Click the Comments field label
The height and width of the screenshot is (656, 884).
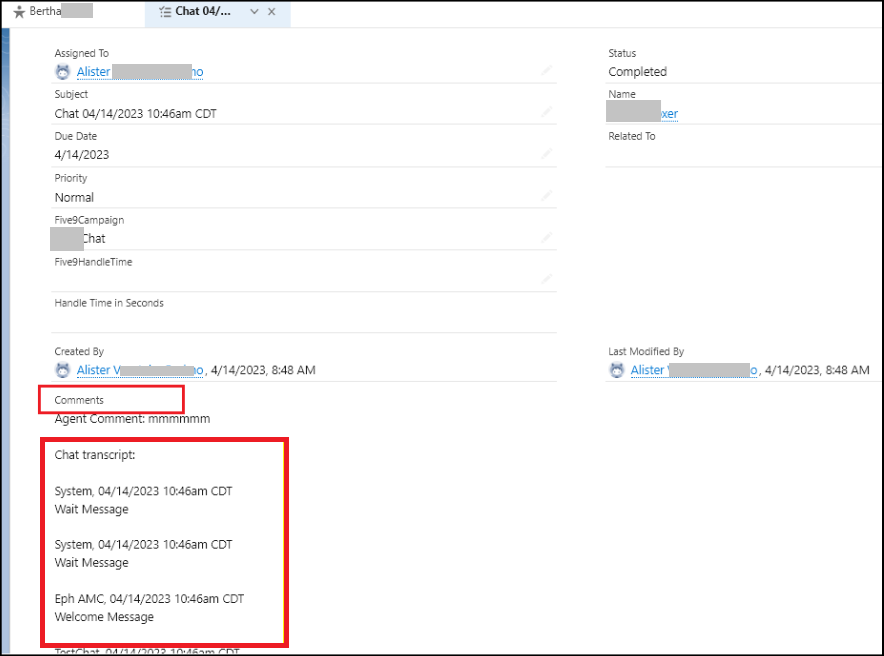point(79,400)
